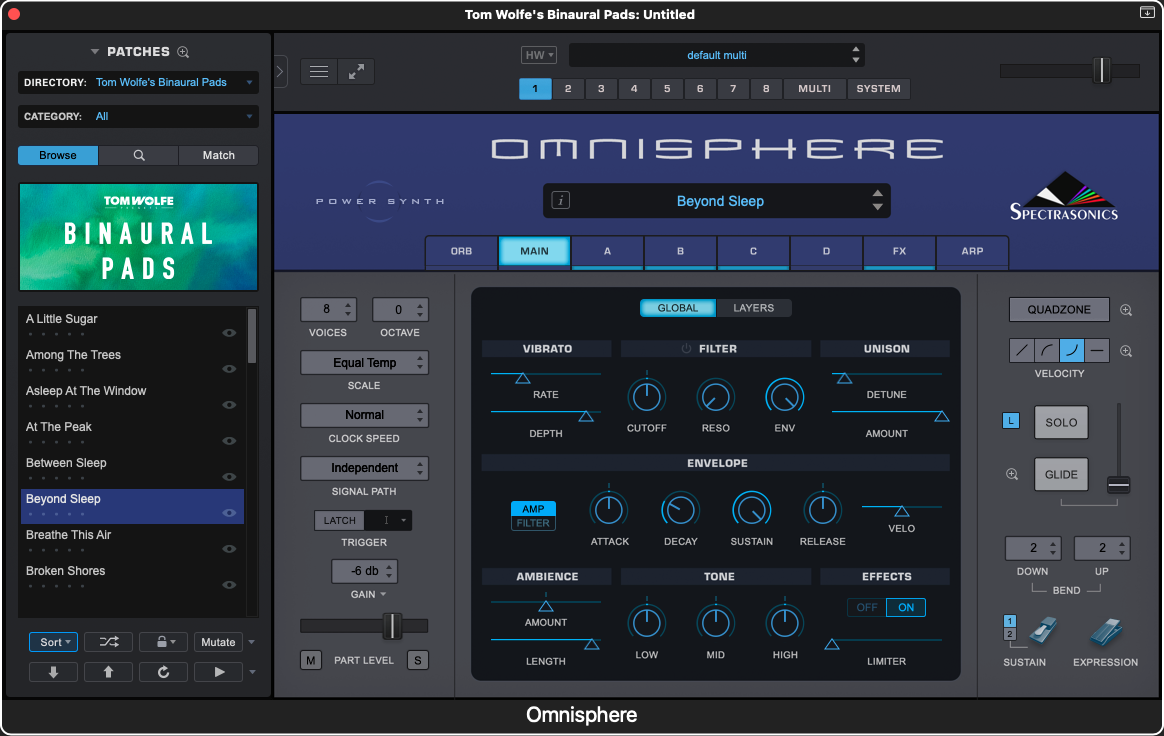1164x736 pixels.
Task: Click the Mutate button
Action: [218, 642]
